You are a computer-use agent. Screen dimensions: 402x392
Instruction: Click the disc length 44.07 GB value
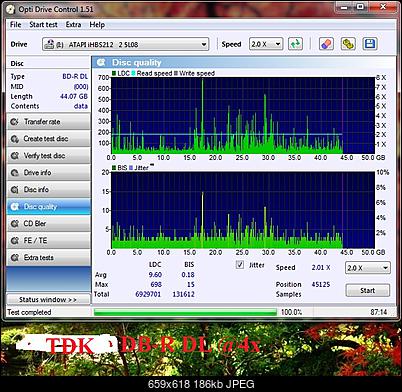point(74,96)
